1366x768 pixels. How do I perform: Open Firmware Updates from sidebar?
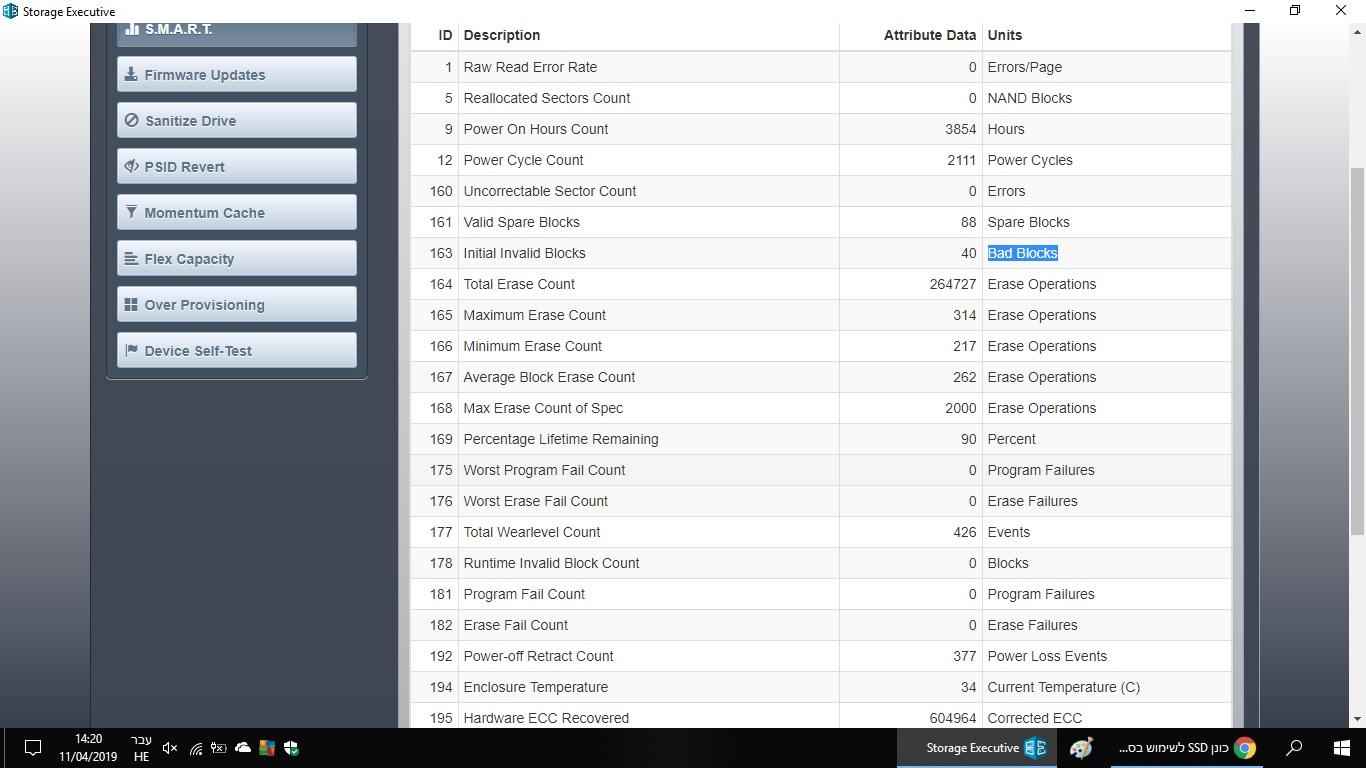click(236, 75)
